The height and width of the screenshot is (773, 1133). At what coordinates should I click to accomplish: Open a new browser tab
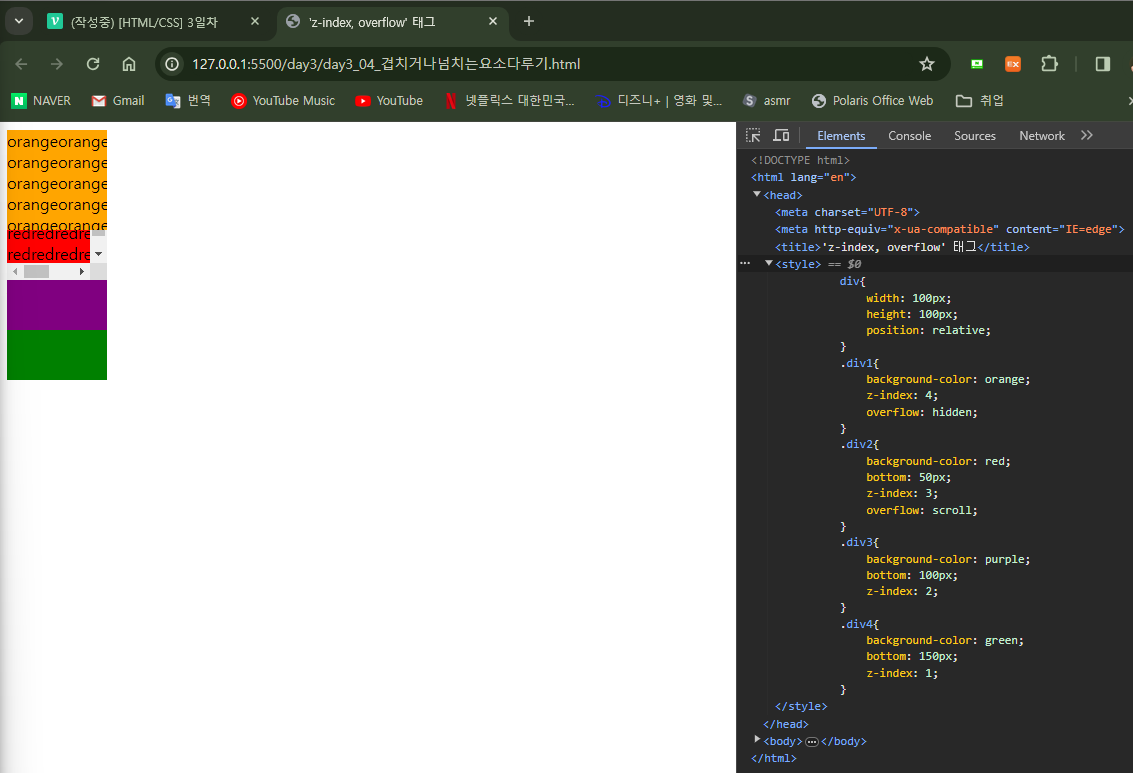pos(529,22)
